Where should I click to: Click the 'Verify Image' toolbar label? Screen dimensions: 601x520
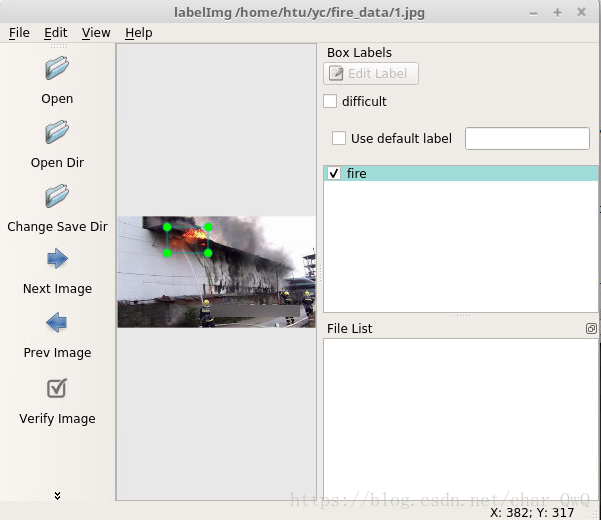point(57,418)
